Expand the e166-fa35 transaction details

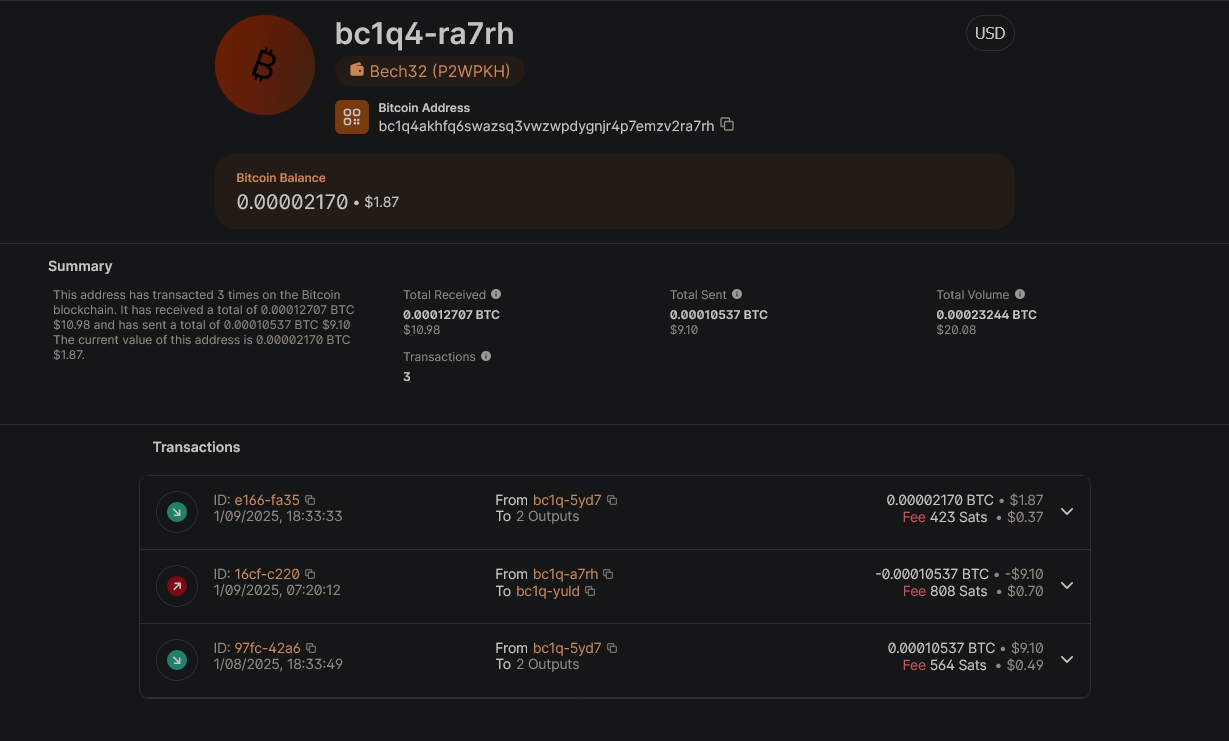point(1067,512)
